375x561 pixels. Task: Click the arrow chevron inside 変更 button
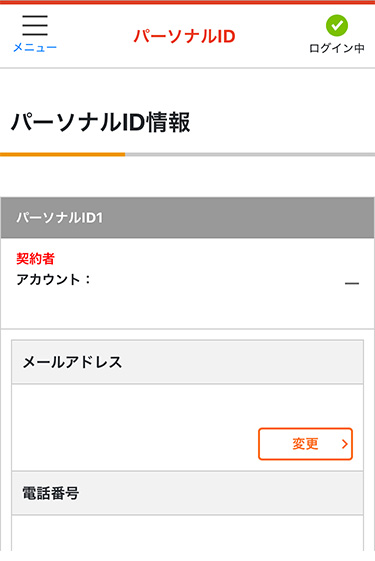pyautogui.click(x=345, y=444)
